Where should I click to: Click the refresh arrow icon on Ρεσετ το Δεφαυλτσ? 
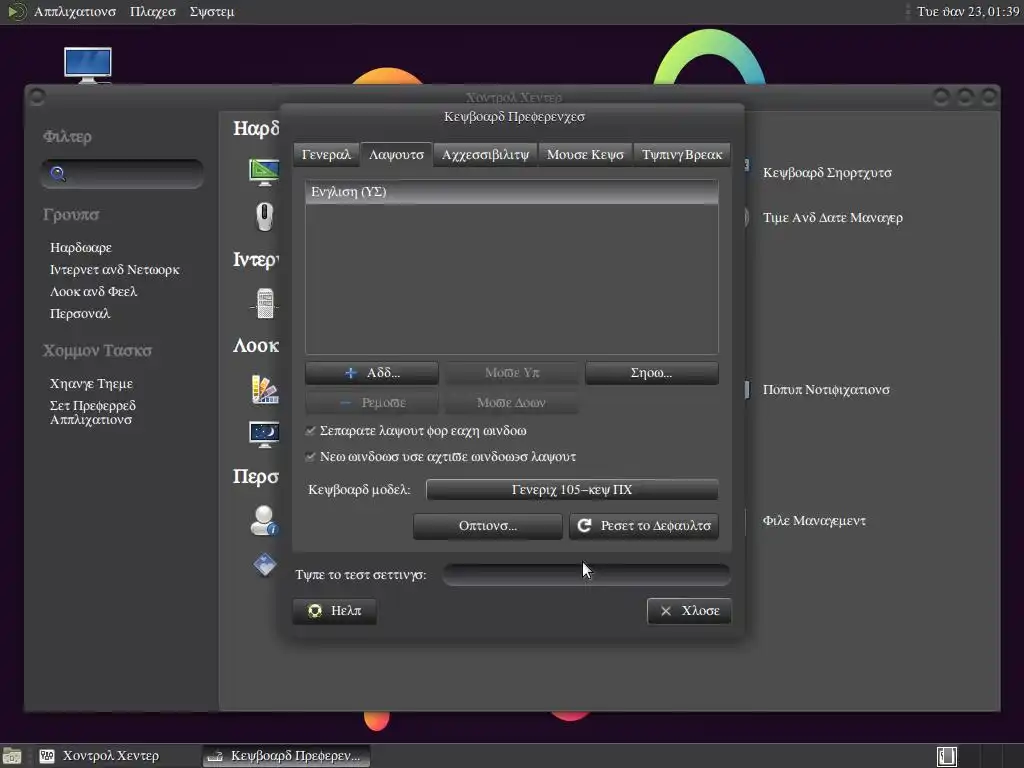(x=584, y=525)
